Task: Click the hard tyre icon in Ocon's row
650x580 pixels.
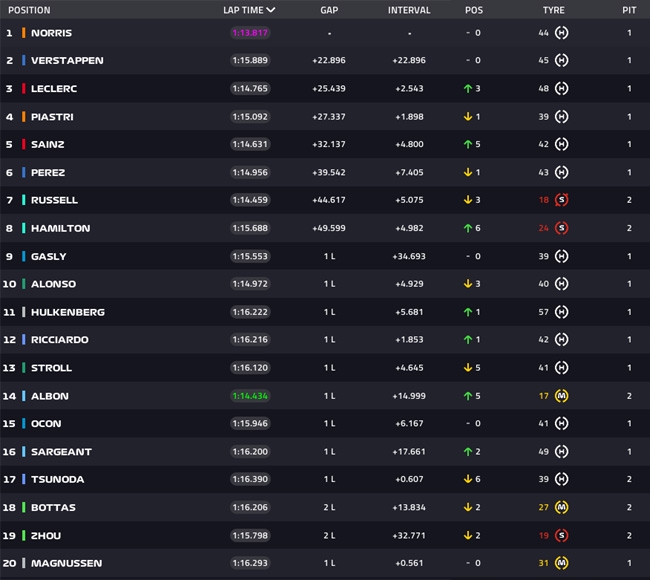Action: (x=561, y=423)
